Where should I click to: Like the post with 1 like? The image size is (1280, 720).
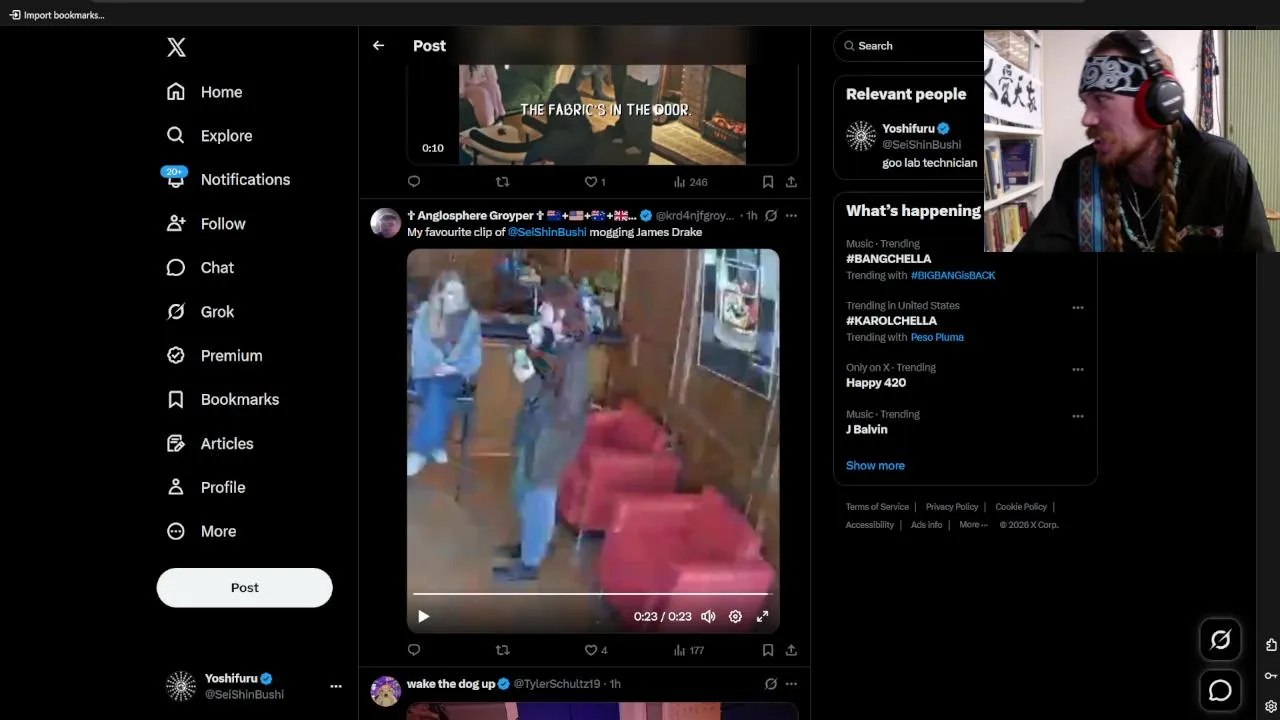[595, 182]
